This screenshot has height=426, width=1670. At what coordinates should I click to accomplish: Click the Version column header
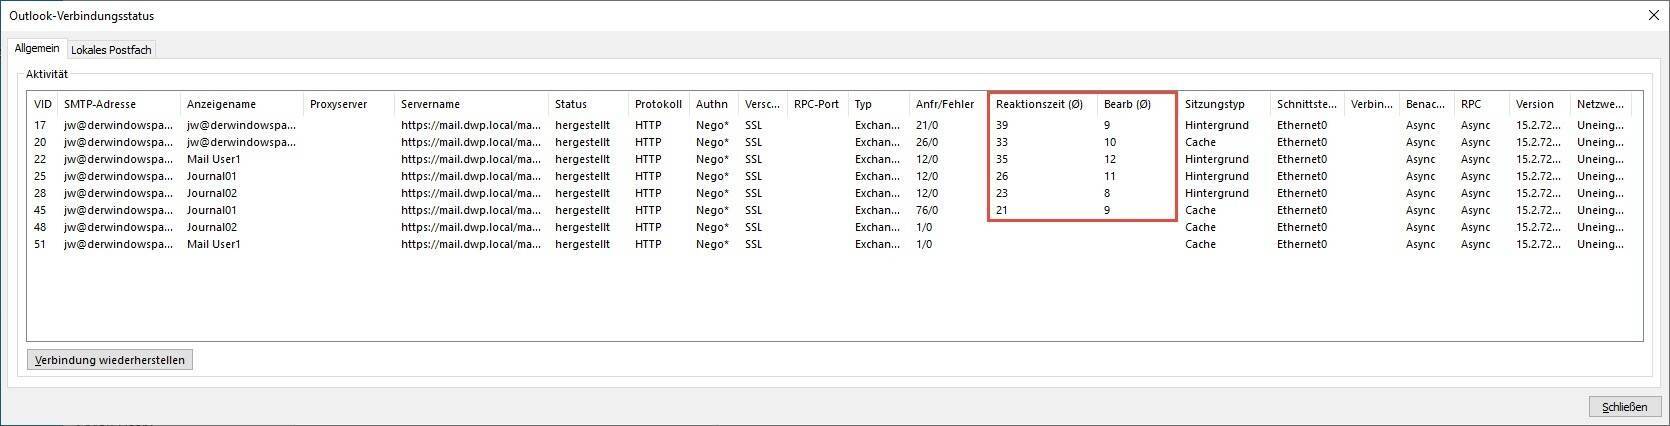pos(1534,104)
